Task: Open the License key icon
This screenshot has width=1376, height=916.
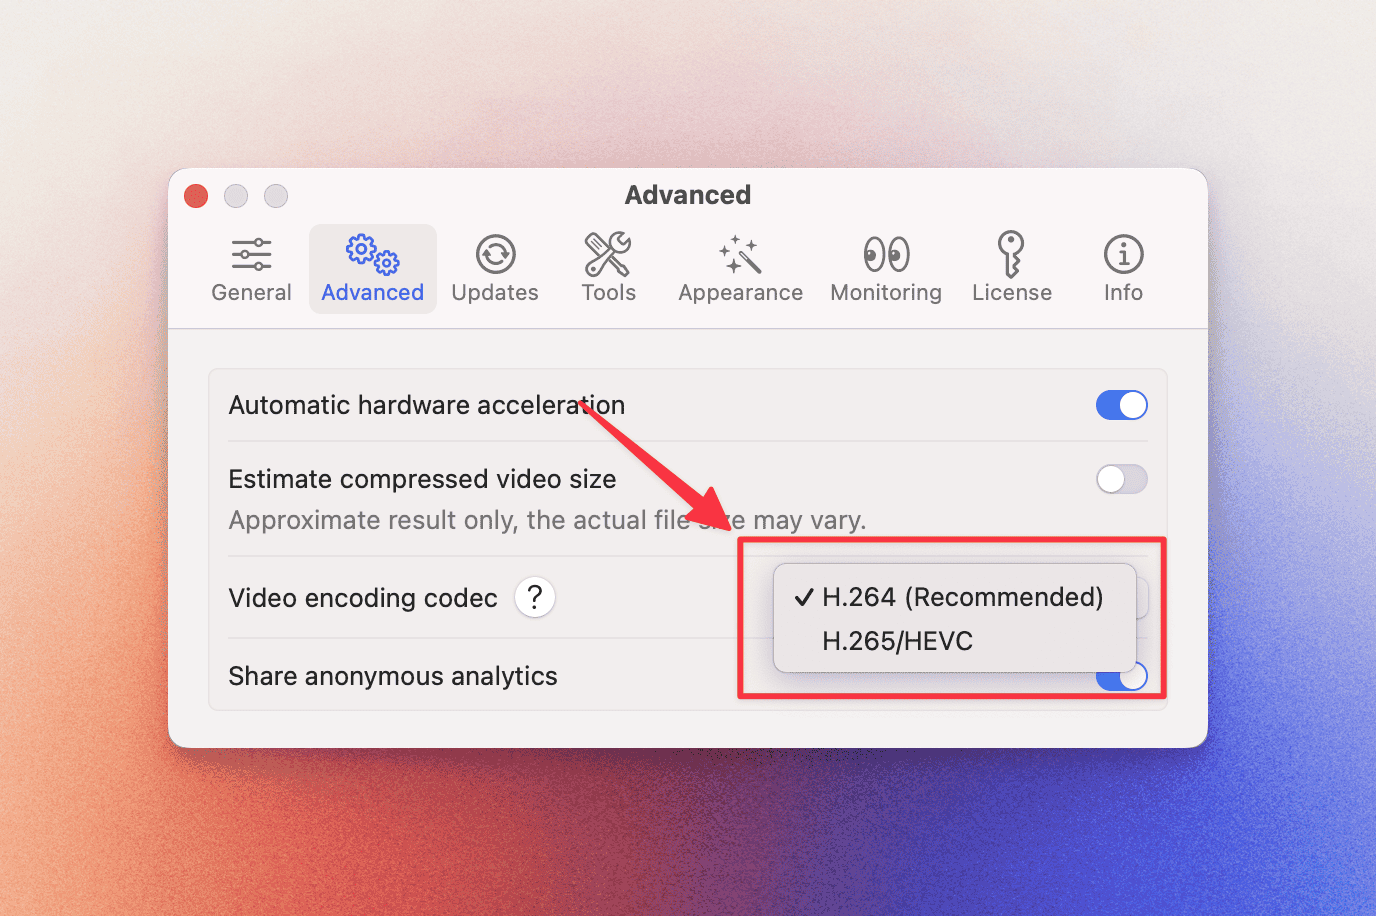Action: 1011,254
